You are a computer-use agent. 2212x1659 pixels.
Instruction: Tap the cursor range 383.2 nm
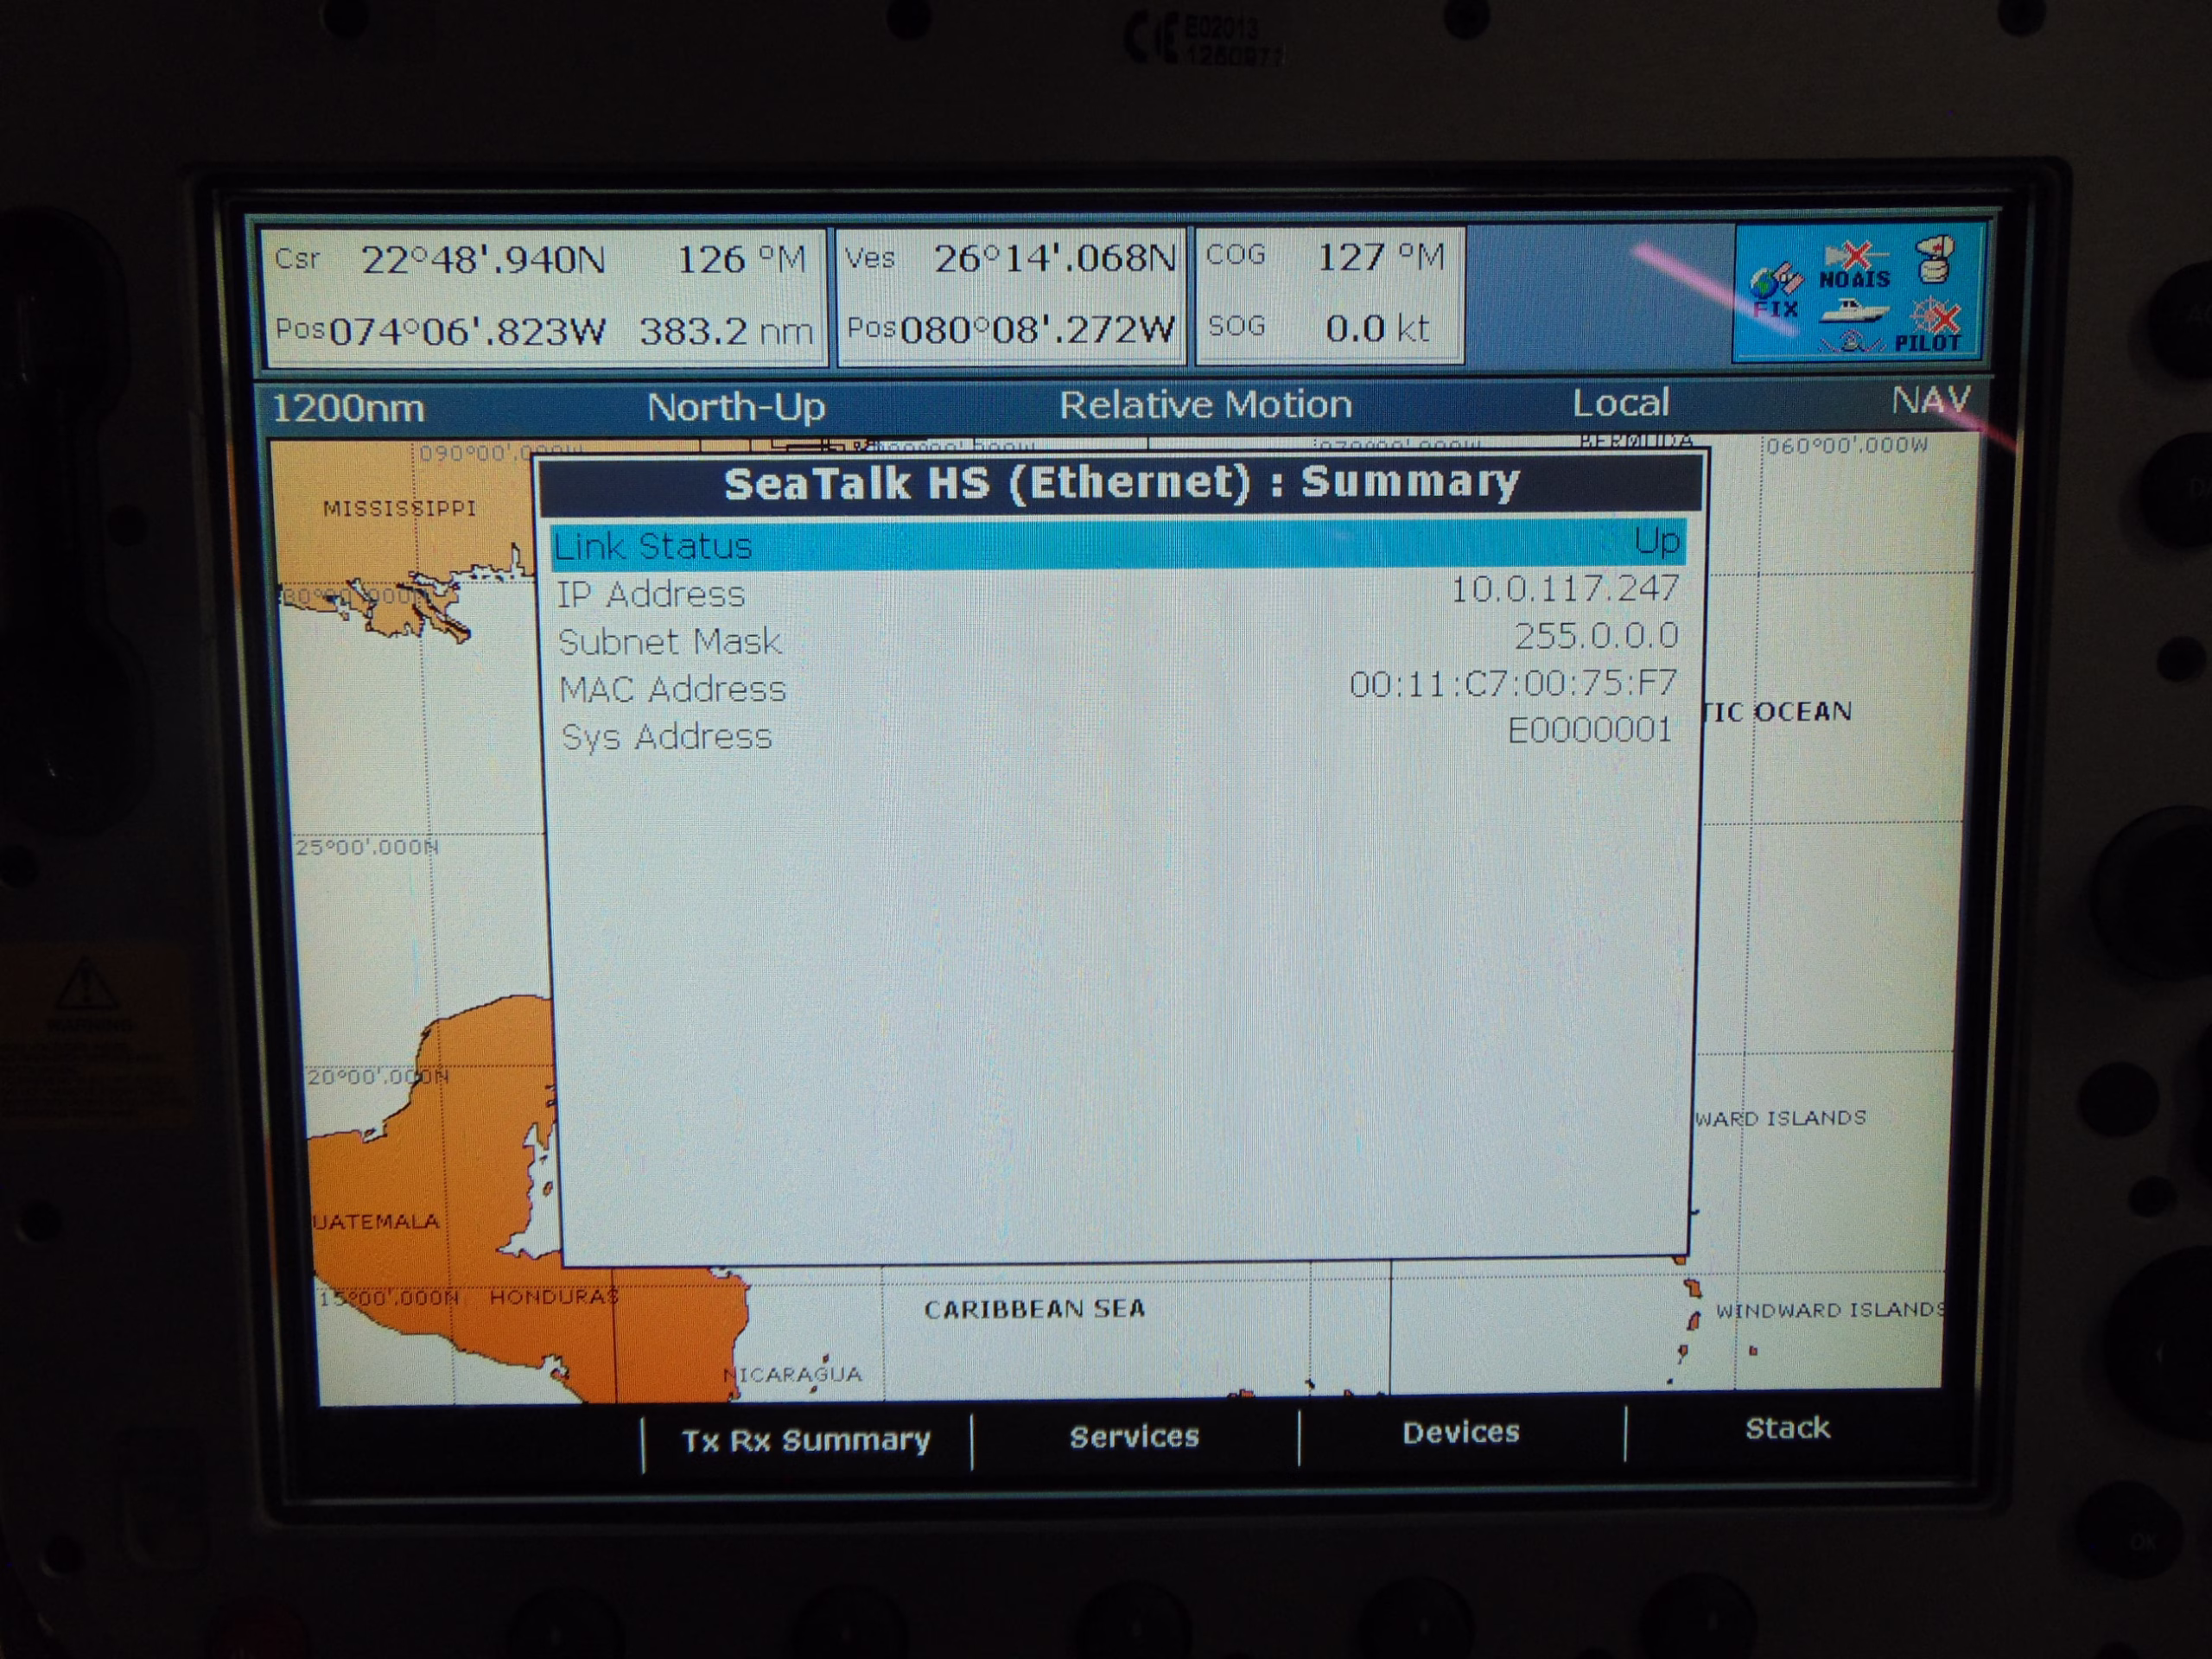click(726, 331)
